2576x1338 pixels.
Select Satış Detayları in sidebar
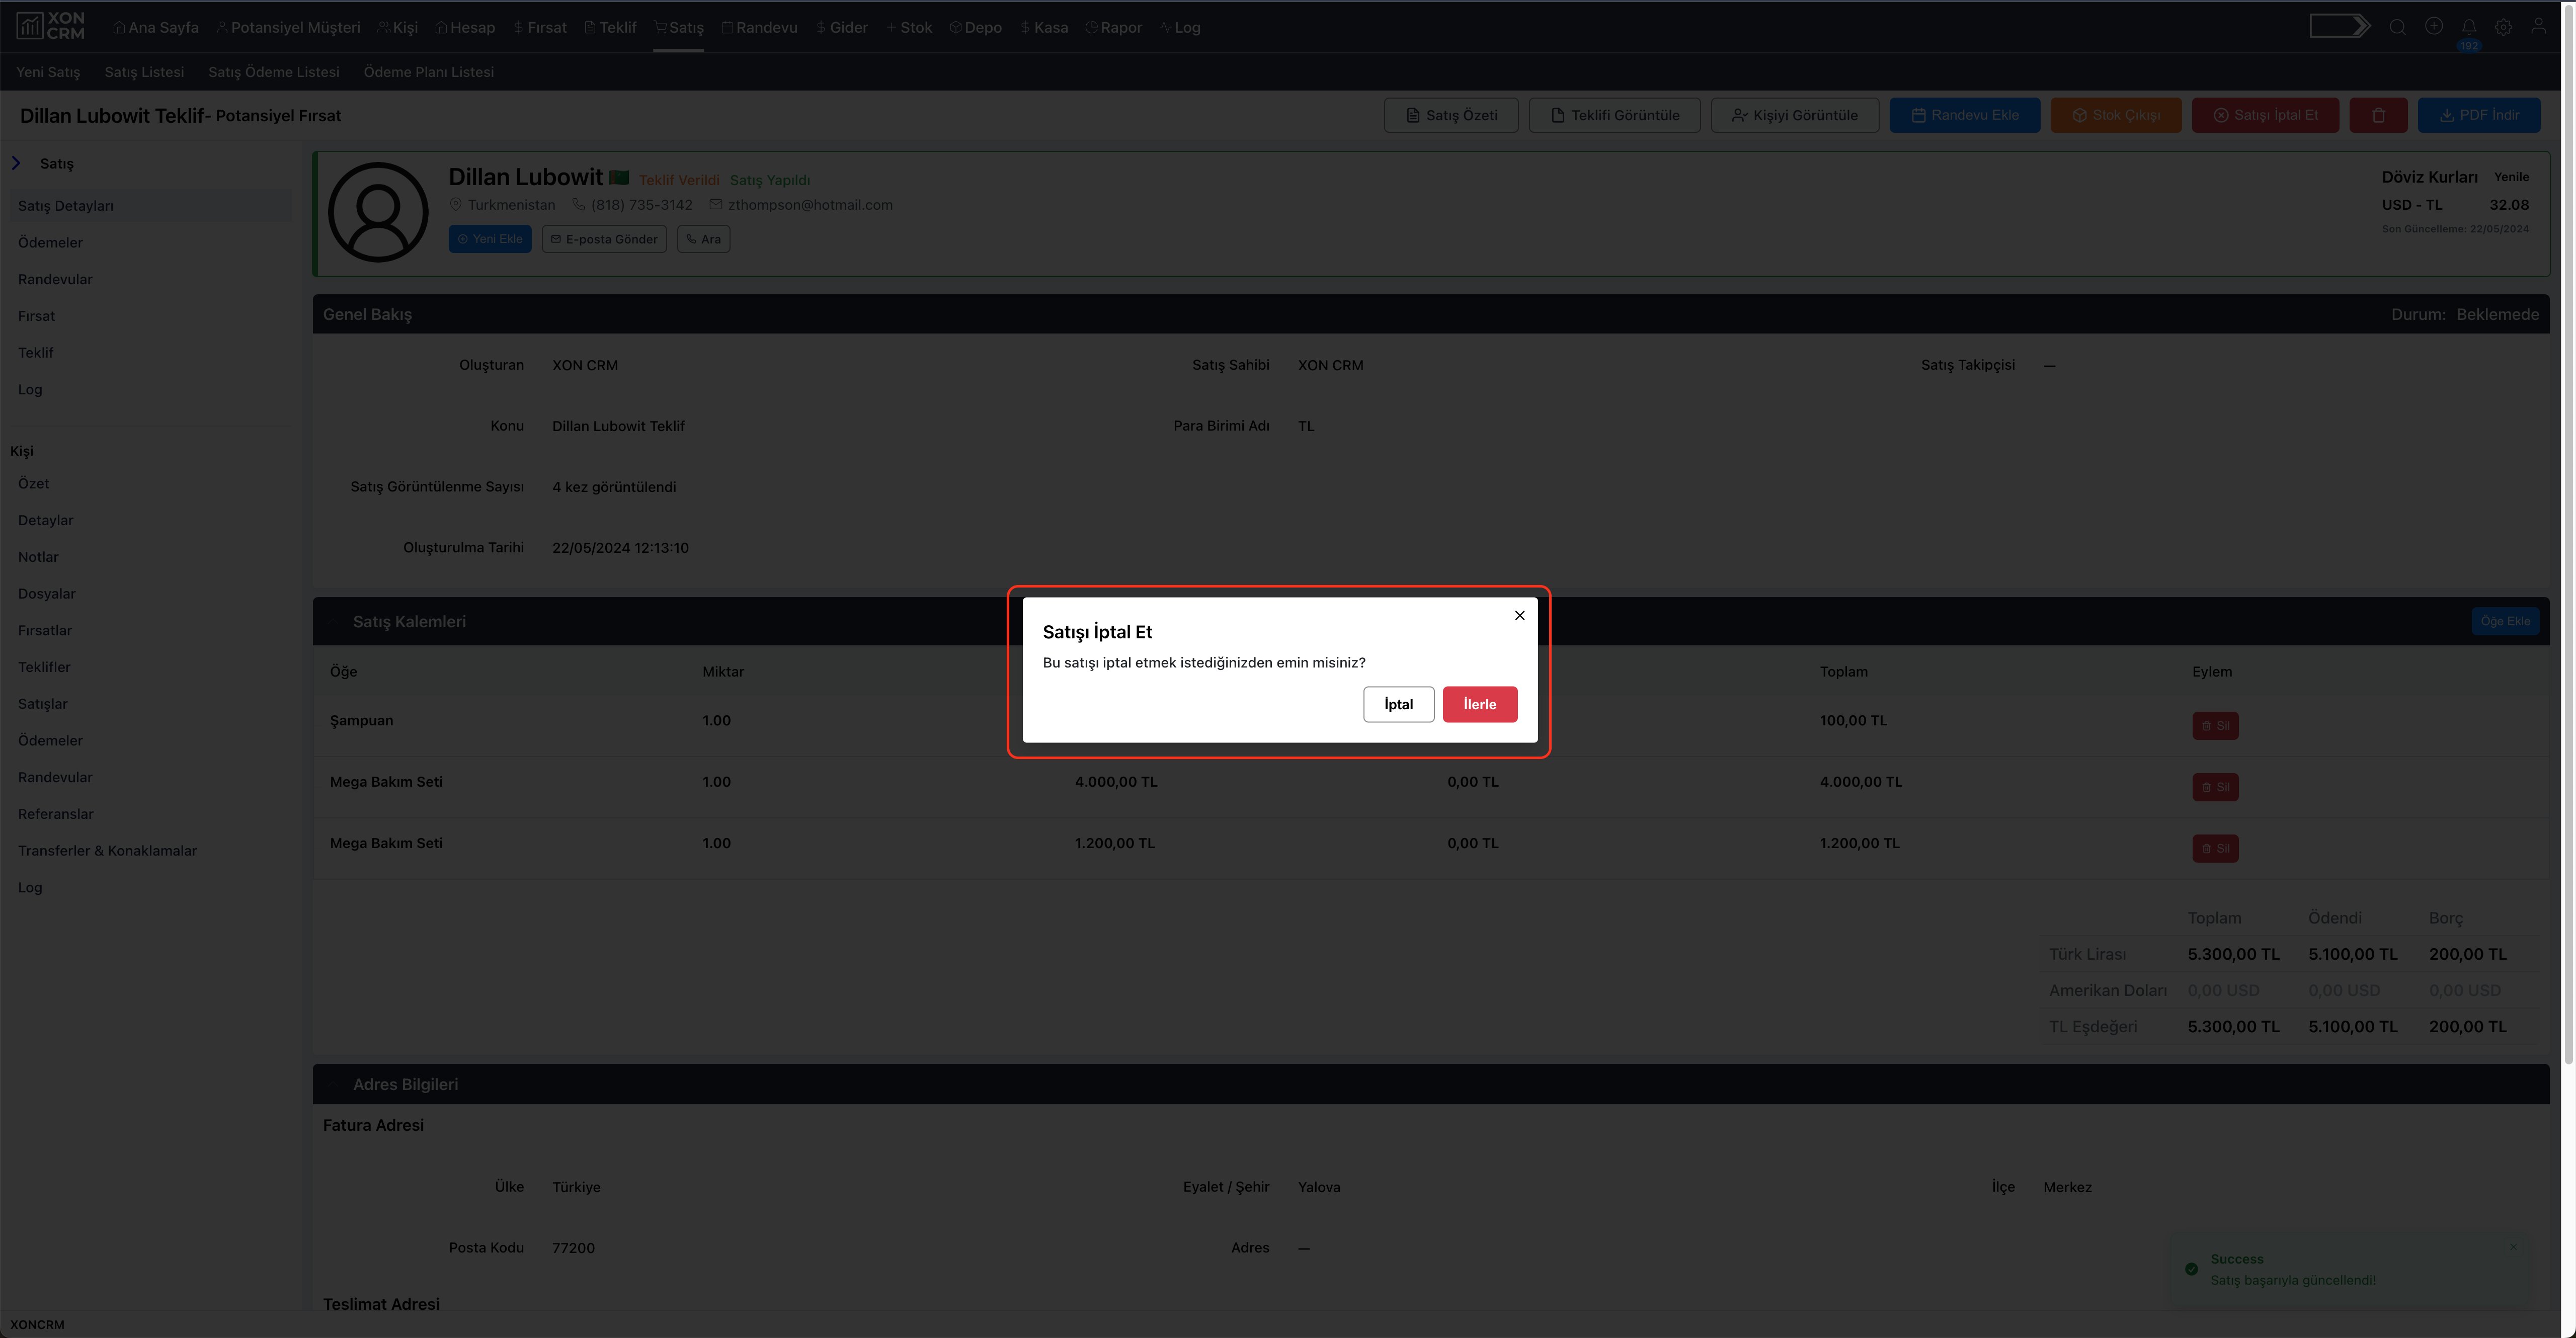point(150,206)
